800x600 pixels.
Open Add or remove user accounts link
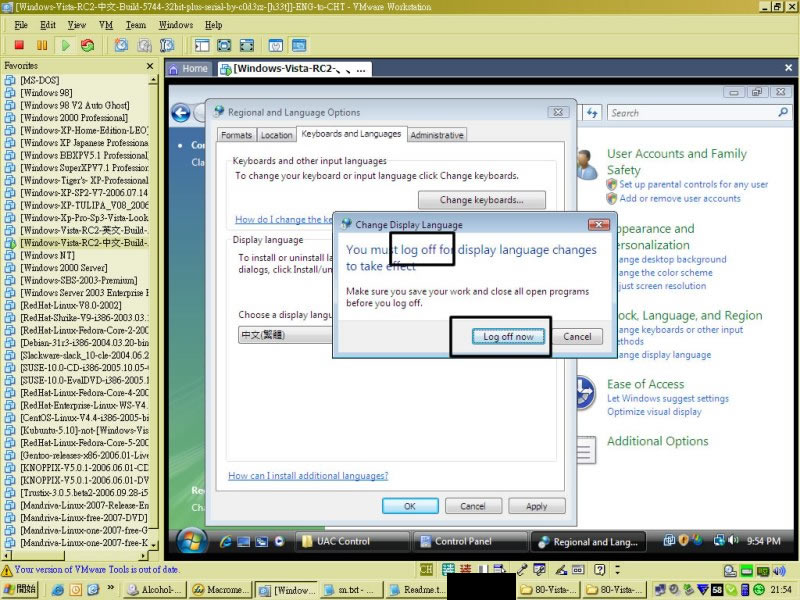pyautogui.click(x=680, y=199)
